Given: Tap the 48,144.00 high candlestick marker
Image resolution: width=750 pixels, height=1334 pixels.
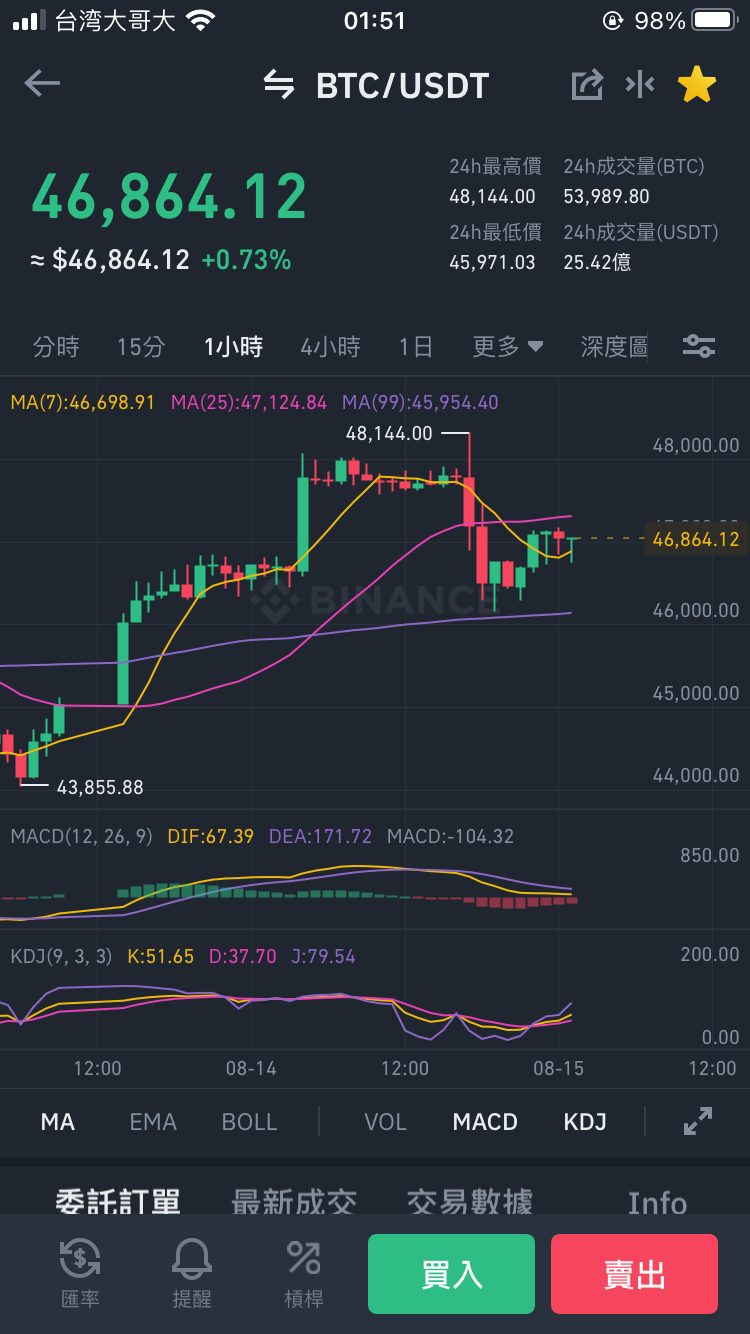Looking at the screenshot, I should 389,433.
